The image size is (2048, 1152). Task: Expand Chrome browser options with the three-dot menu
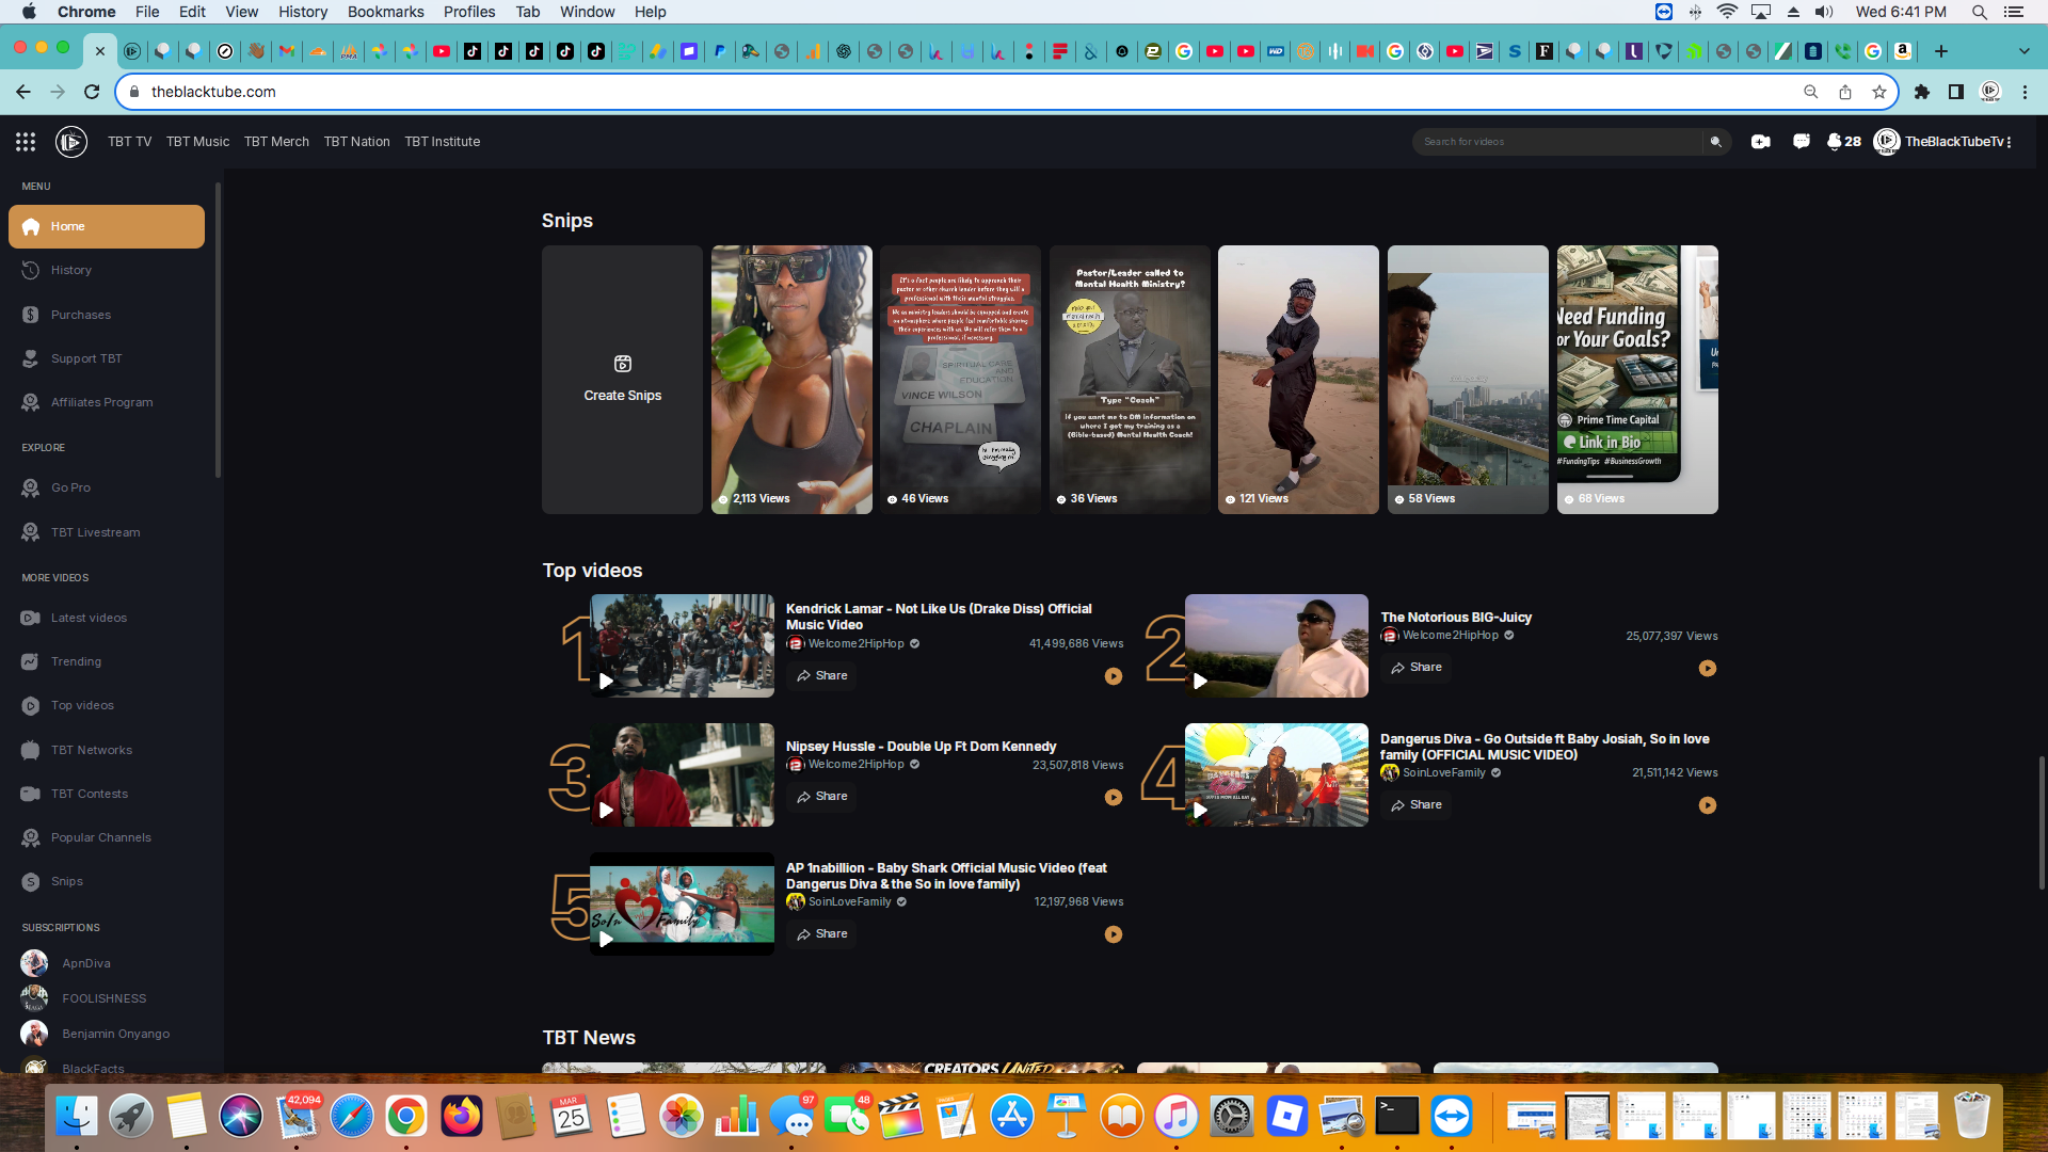point(2025,91)
